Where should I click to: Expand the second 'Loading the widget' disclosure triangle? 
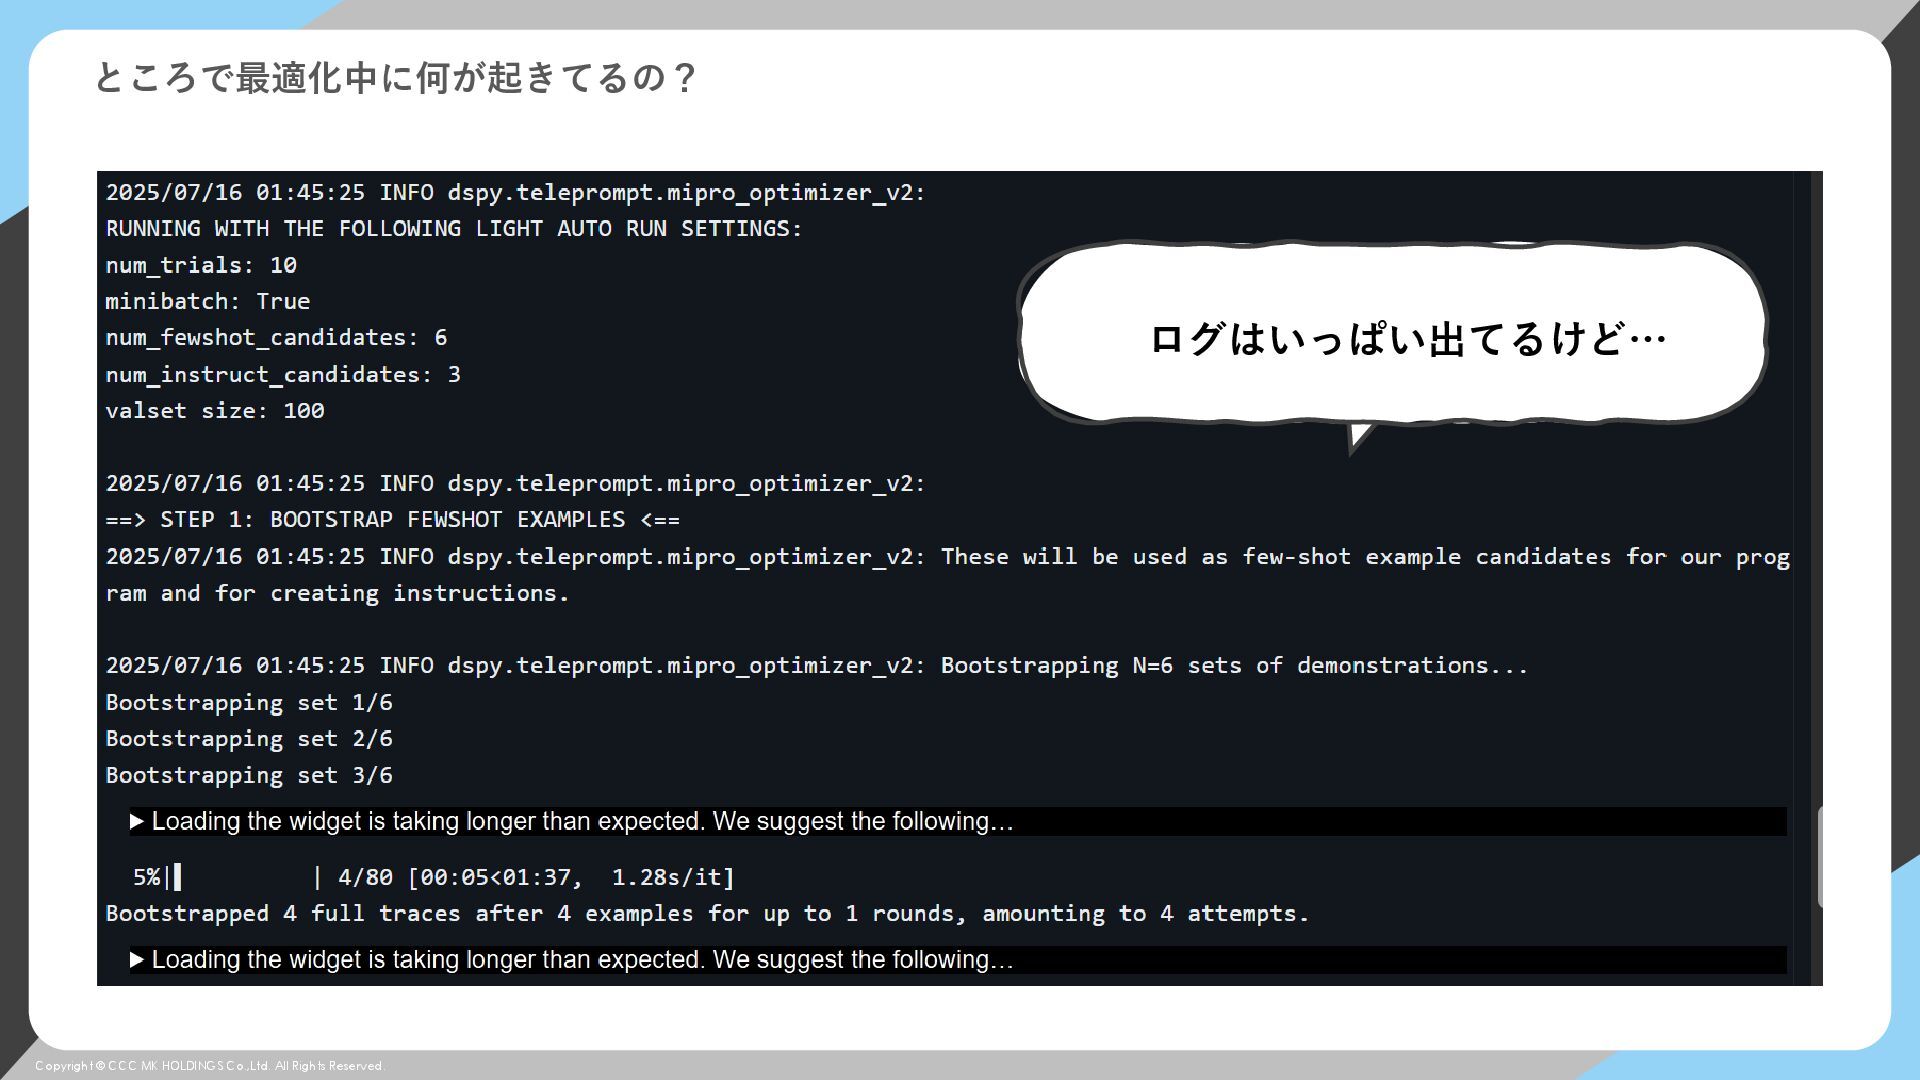137,960
